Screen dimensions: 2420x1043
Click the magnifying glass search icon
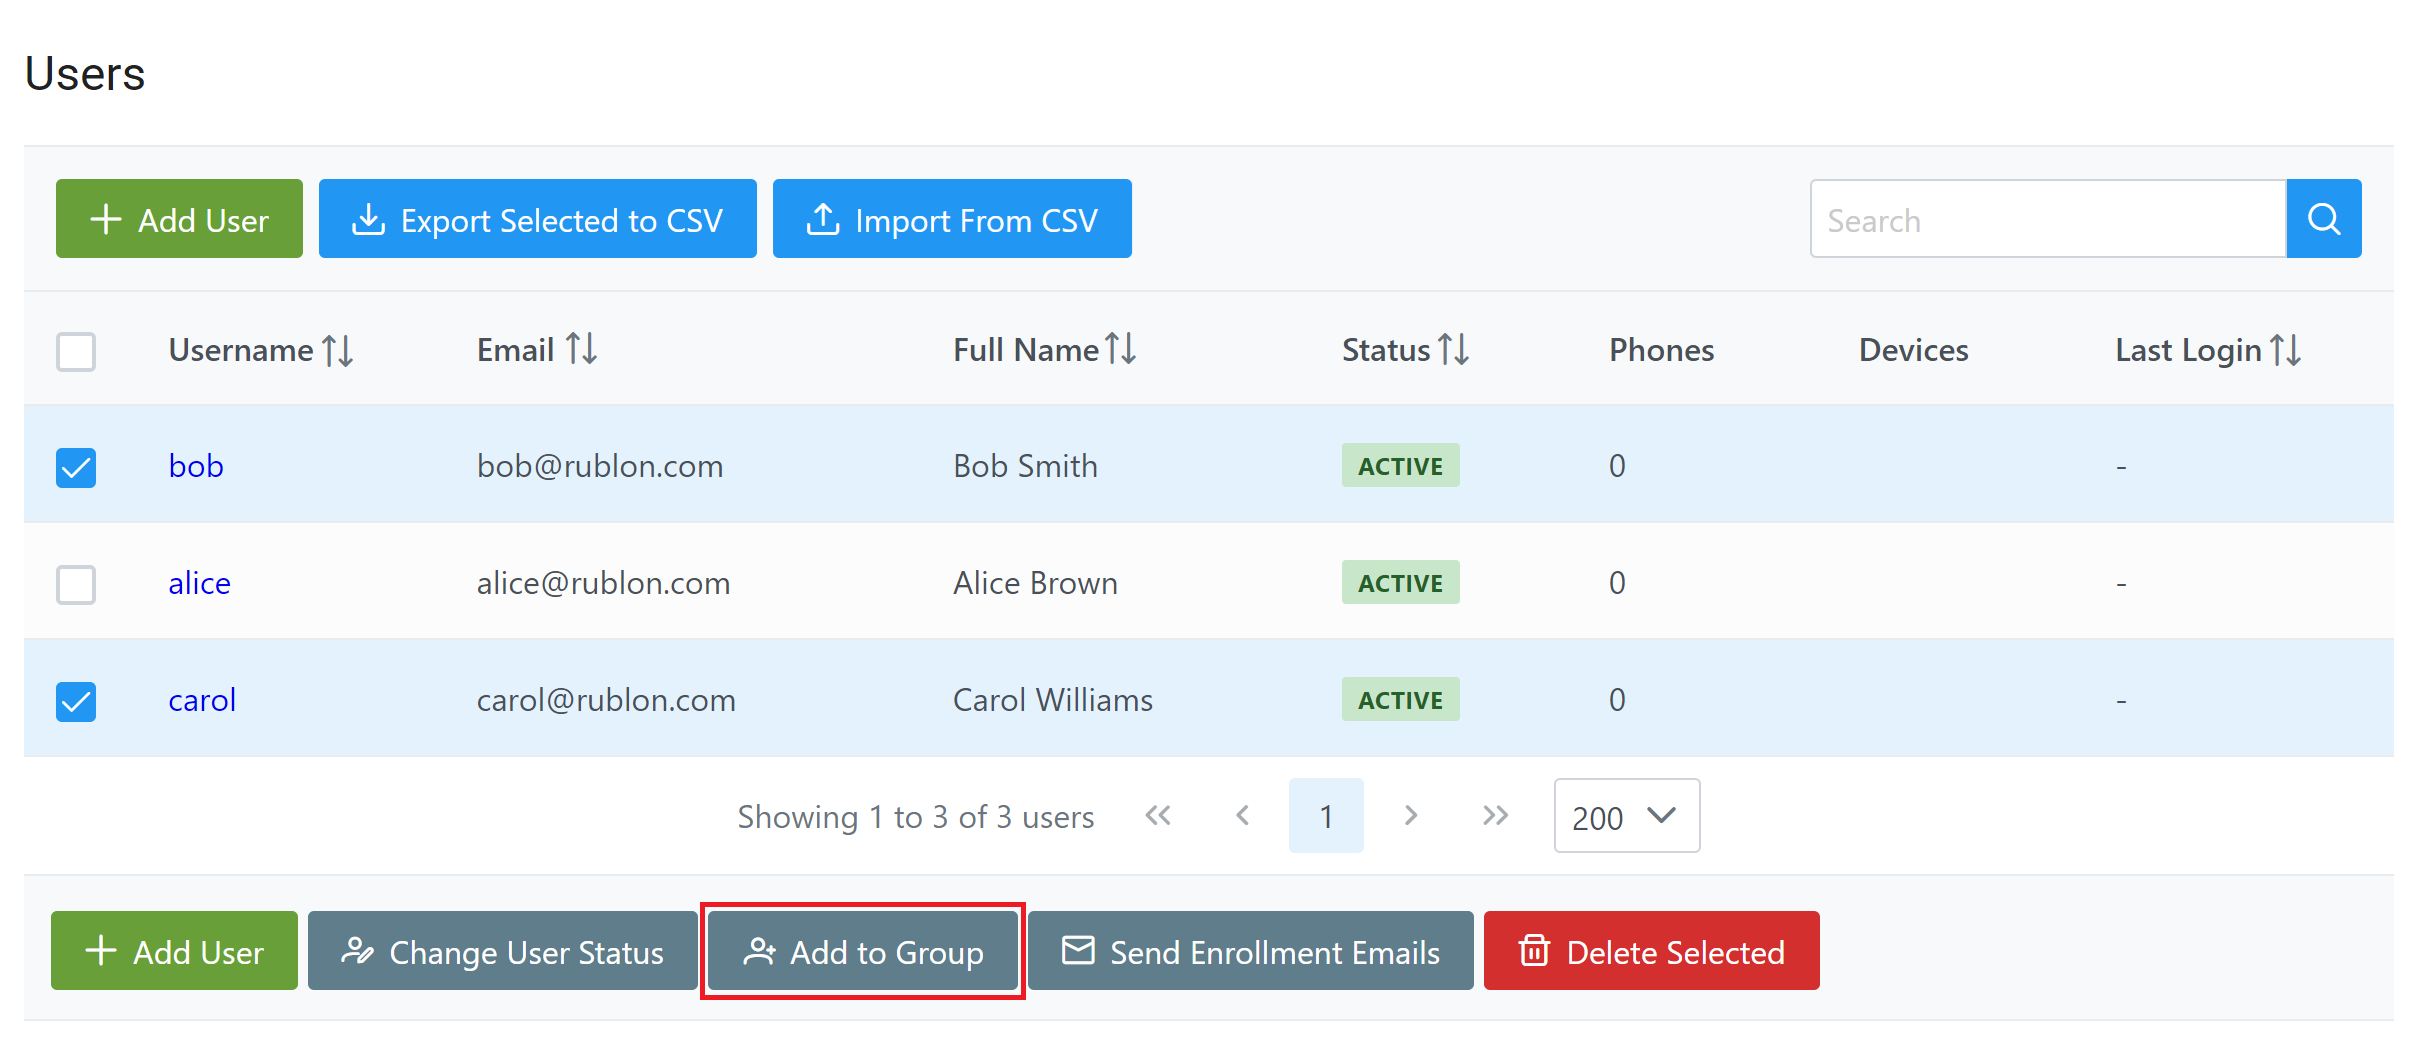pyautogui.click(x=2323, y=219)
